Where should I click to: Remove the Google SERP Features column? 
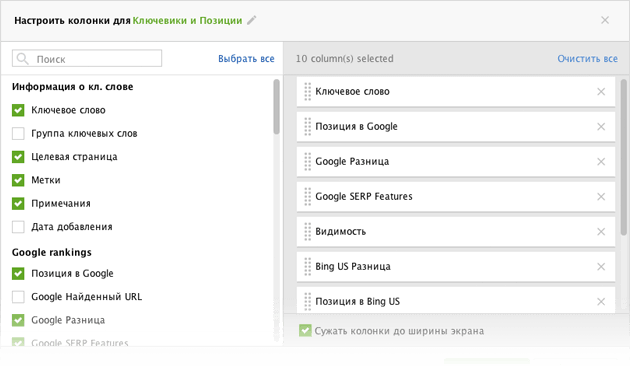[x=601, y=196]
